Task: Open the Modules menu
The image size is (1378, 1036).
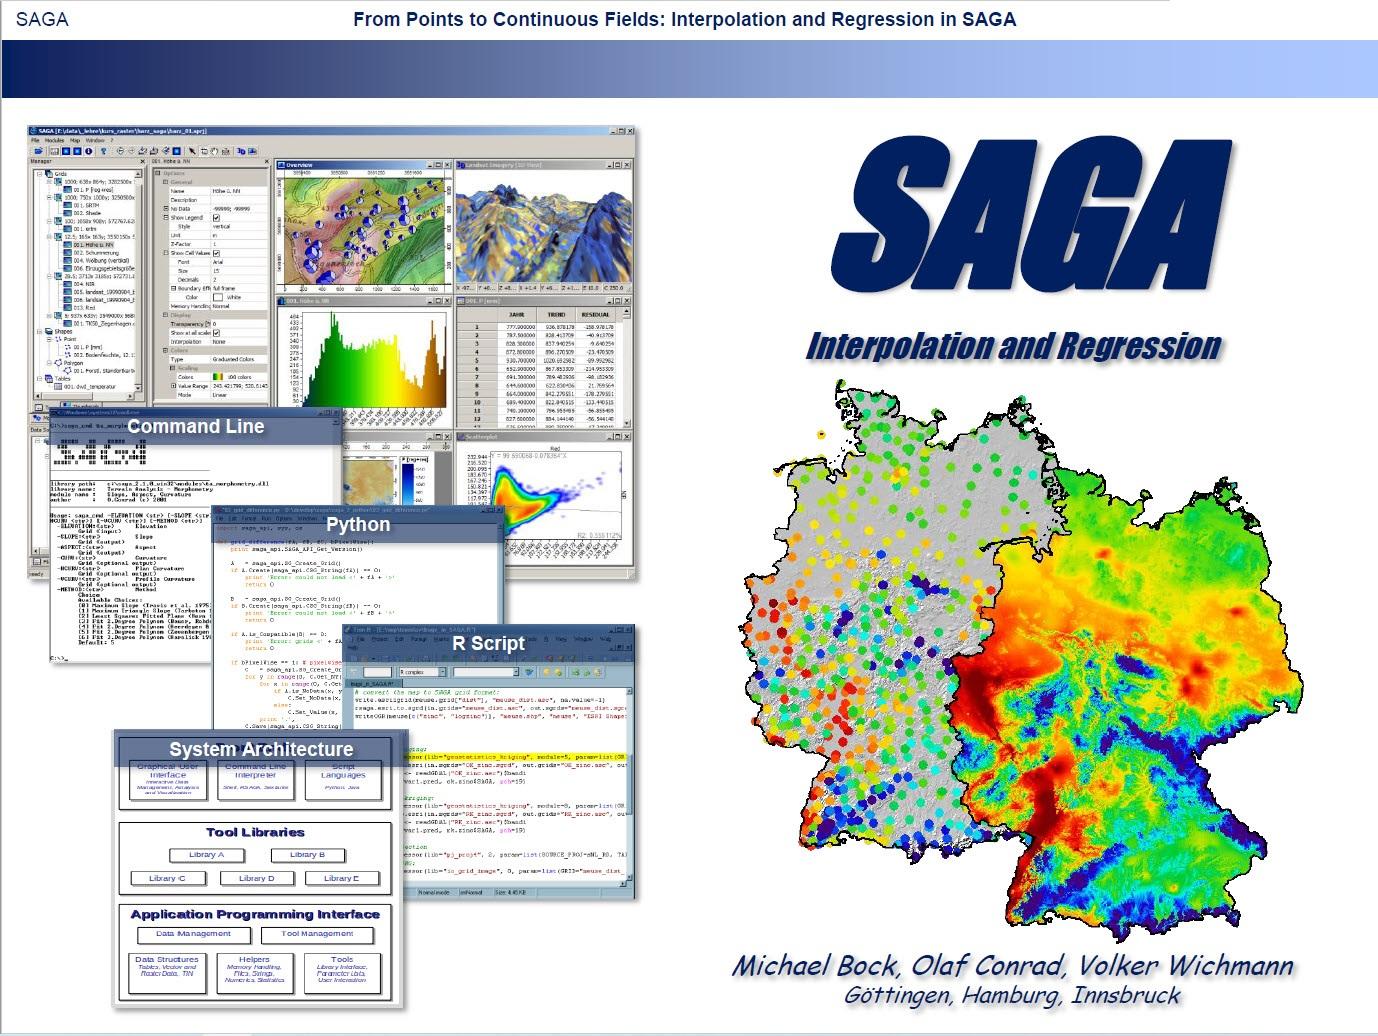Action: [54, 140]
